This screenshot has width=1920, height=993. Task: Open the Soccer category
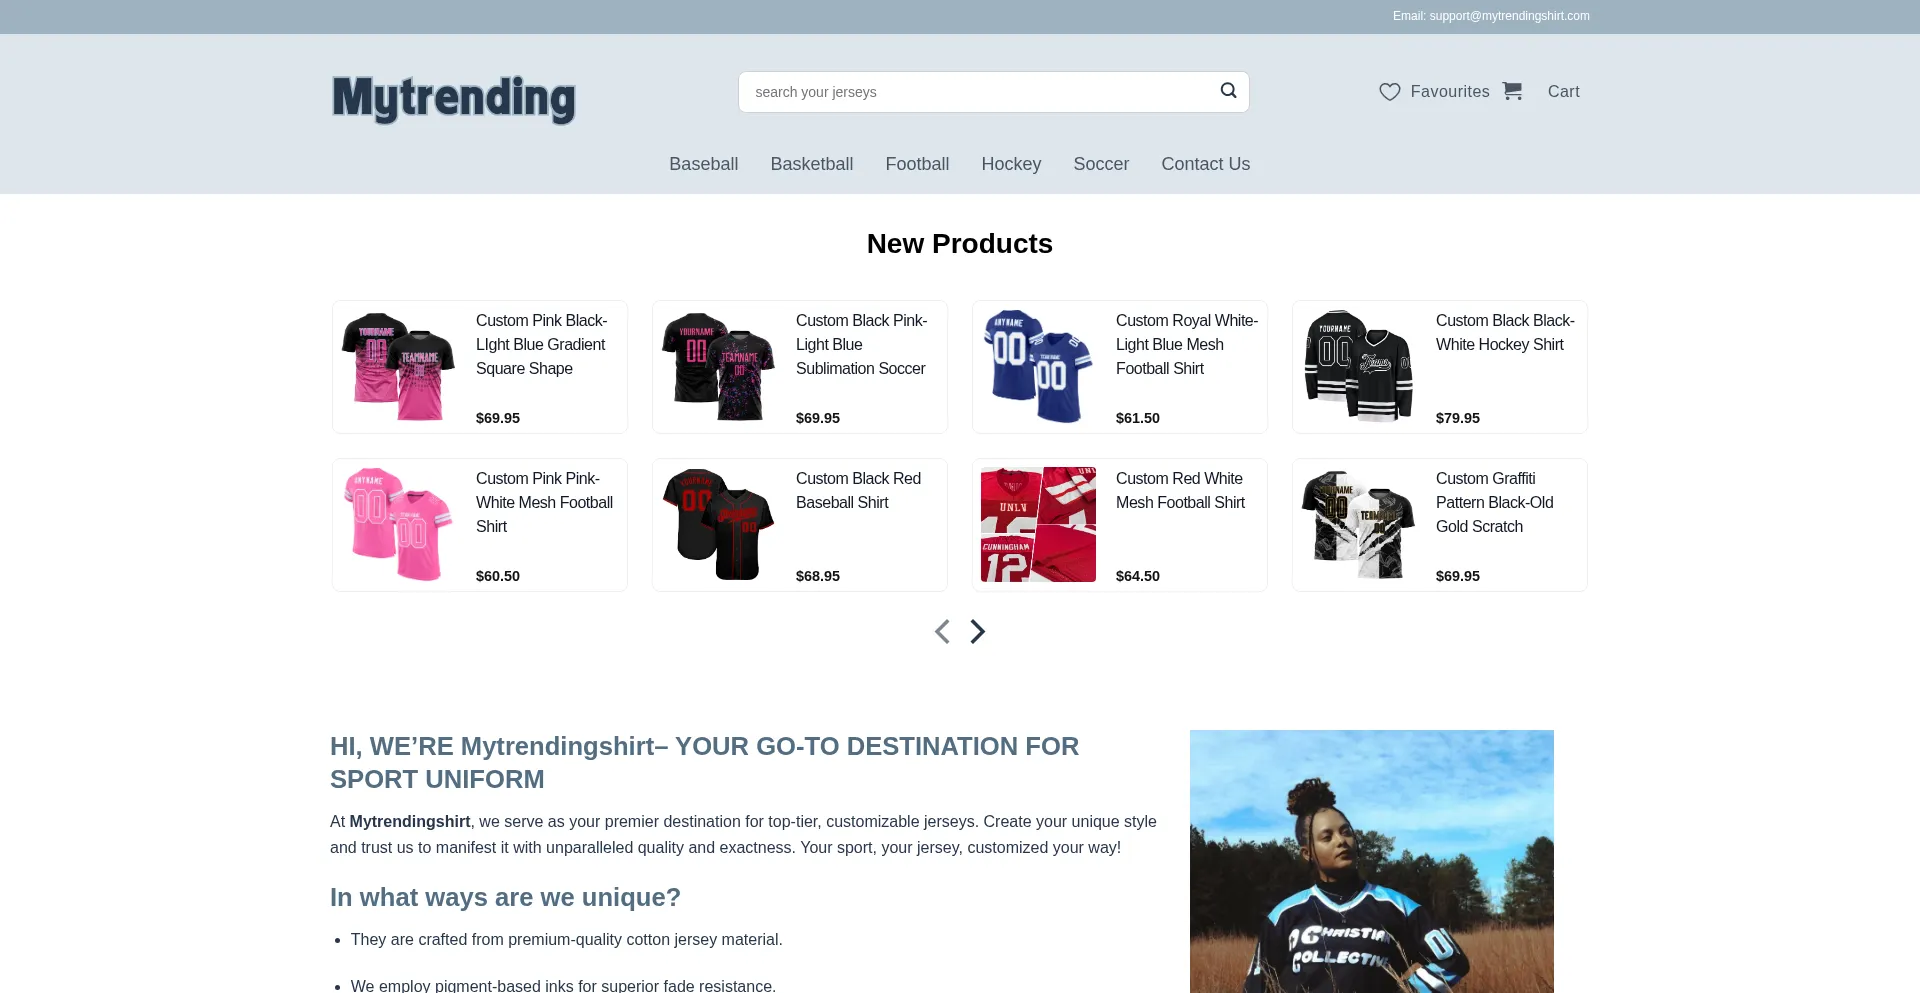[x=1101, y=164]
